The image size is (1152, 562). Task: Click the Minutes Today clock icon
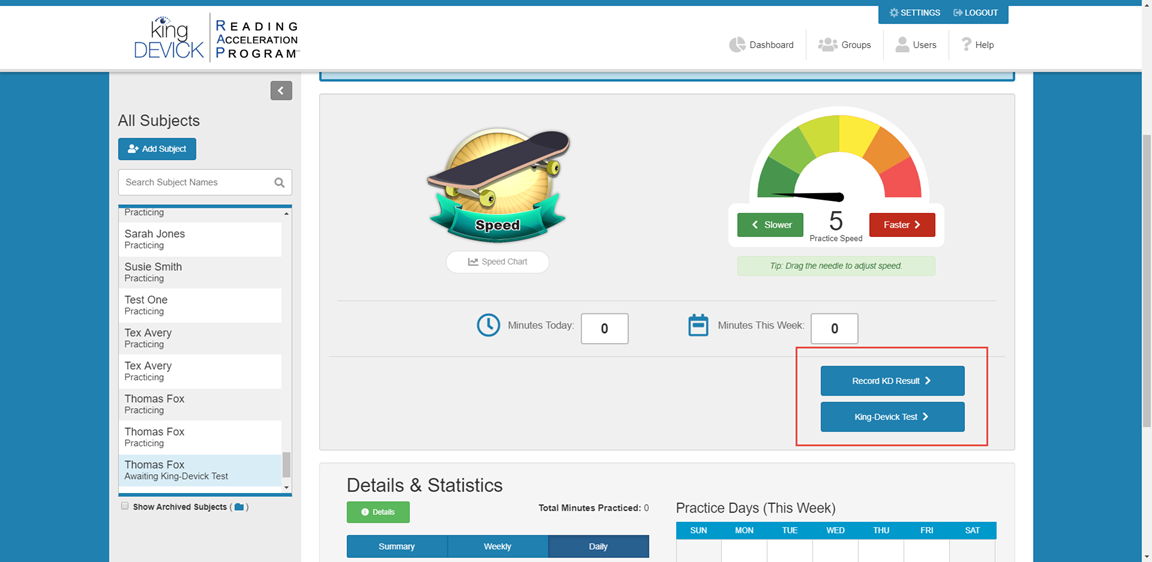(489, 325)
